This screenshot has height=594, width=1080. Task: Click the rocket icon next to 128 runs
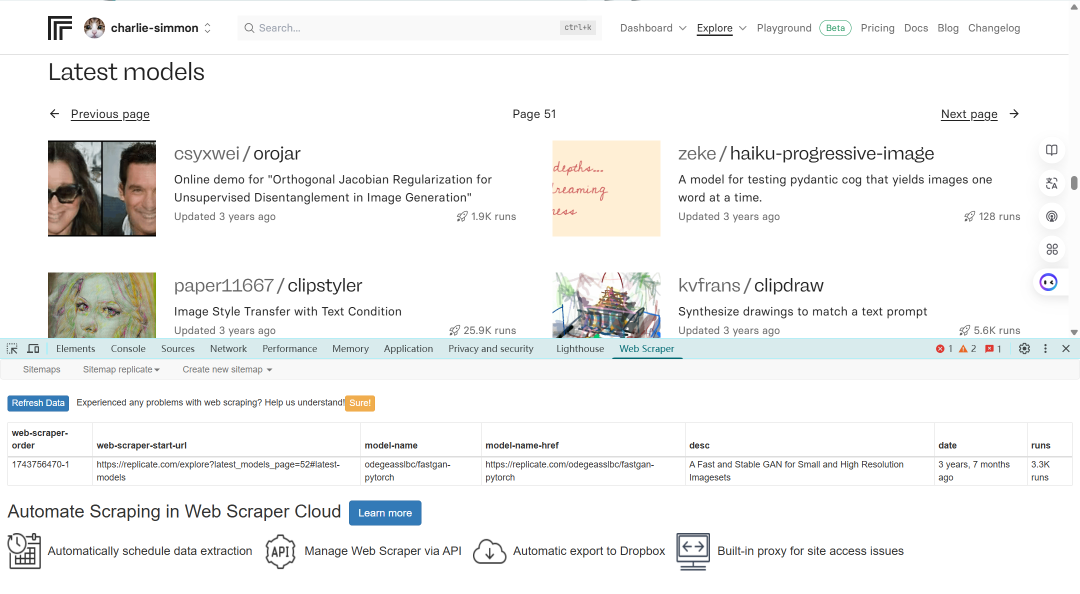coord(970,216)
